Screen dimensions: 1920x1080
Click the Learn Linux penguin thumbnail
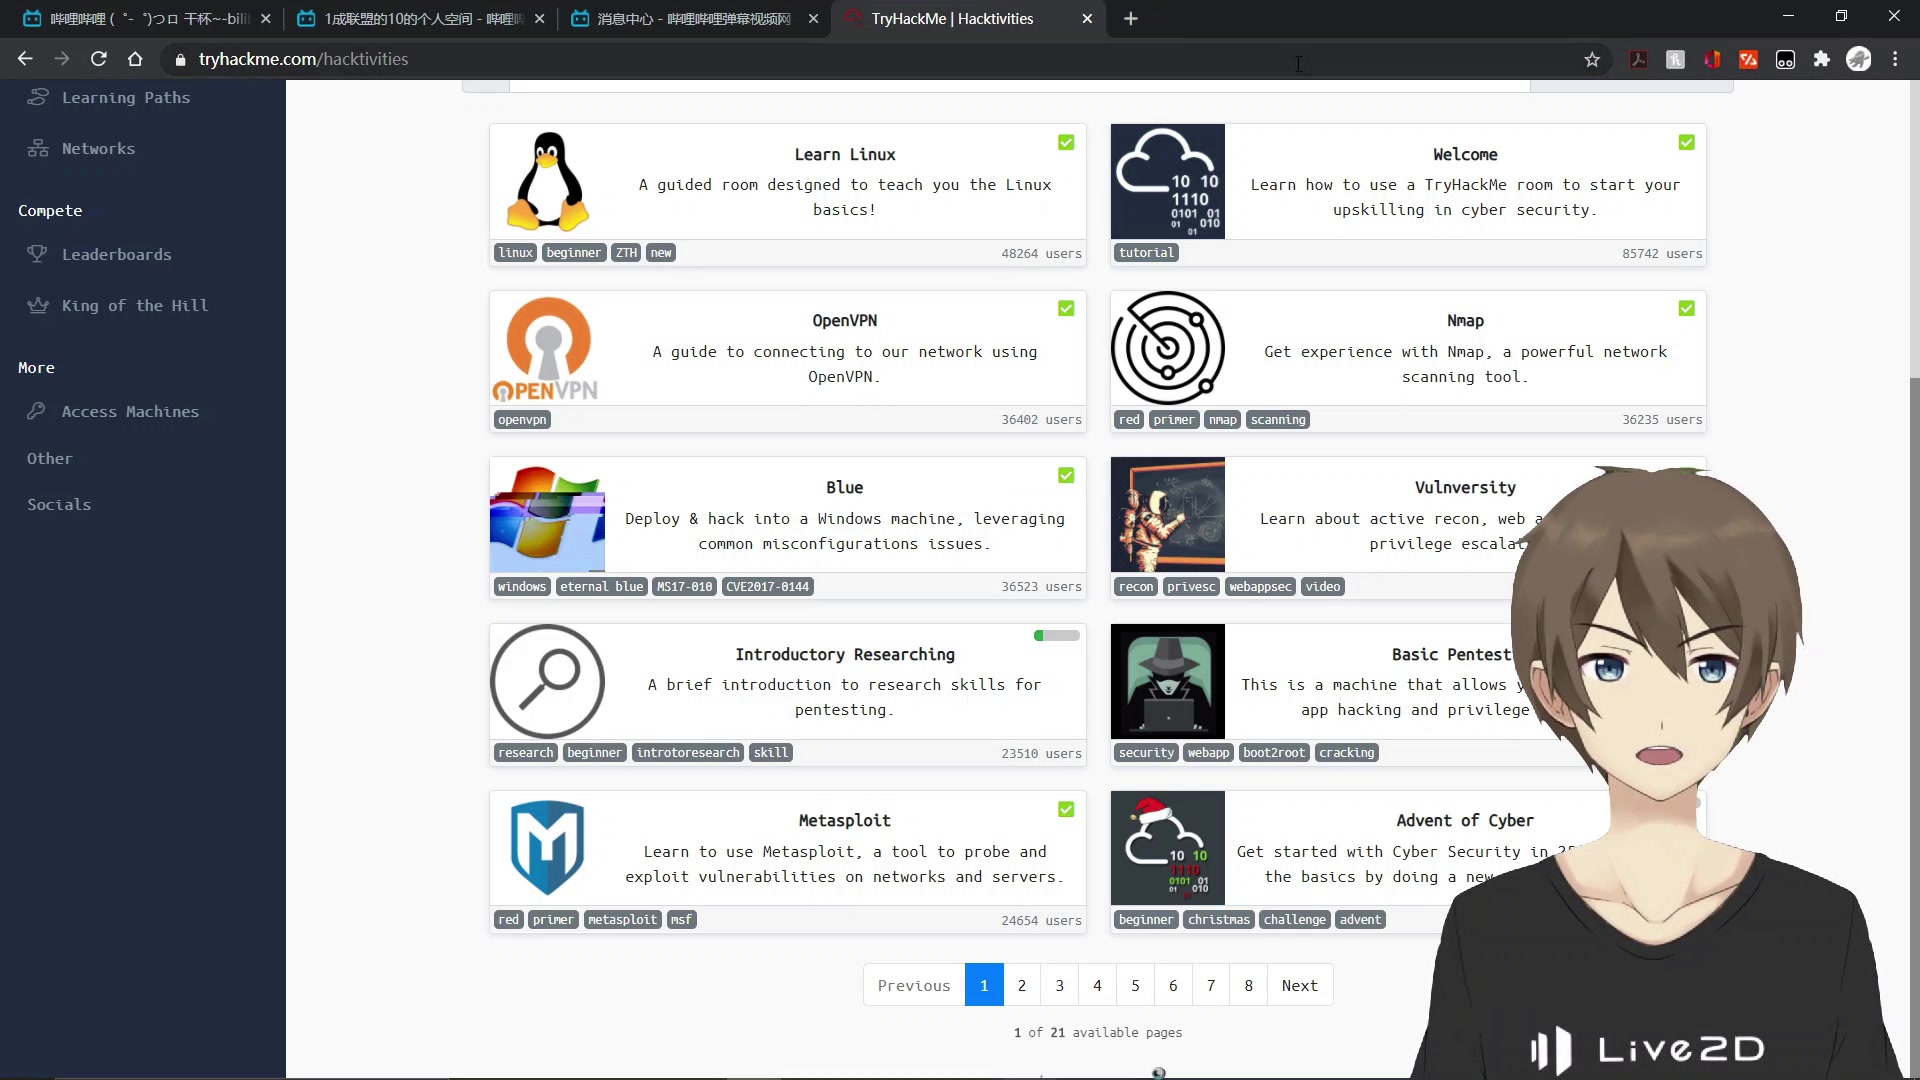548,181
